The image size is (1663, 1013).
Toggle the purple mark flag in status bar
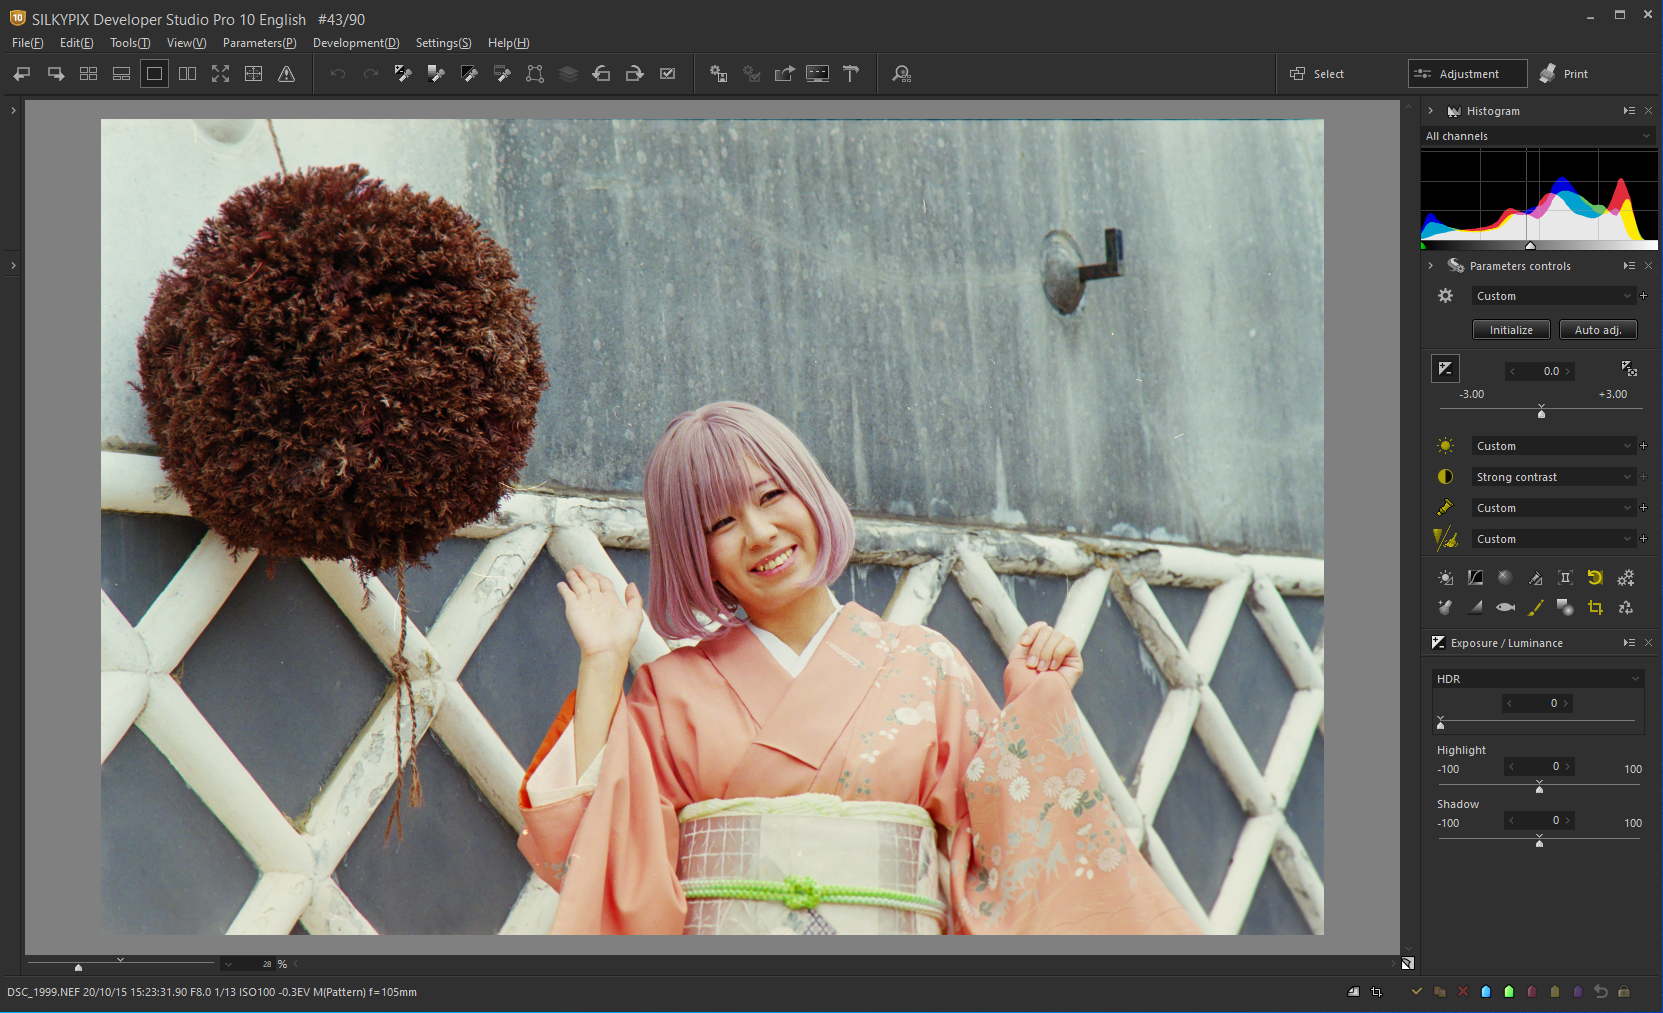(x=1578, y=992)
